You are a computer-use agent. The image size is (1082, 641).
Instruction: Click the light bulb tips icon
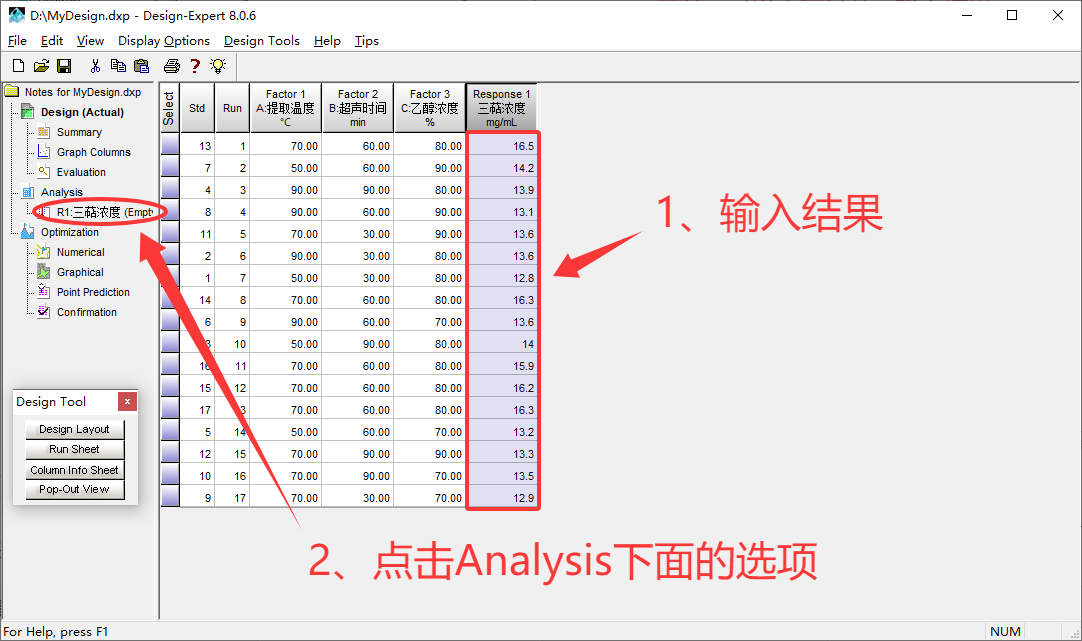pyautogui.click(x=217, y=66)
